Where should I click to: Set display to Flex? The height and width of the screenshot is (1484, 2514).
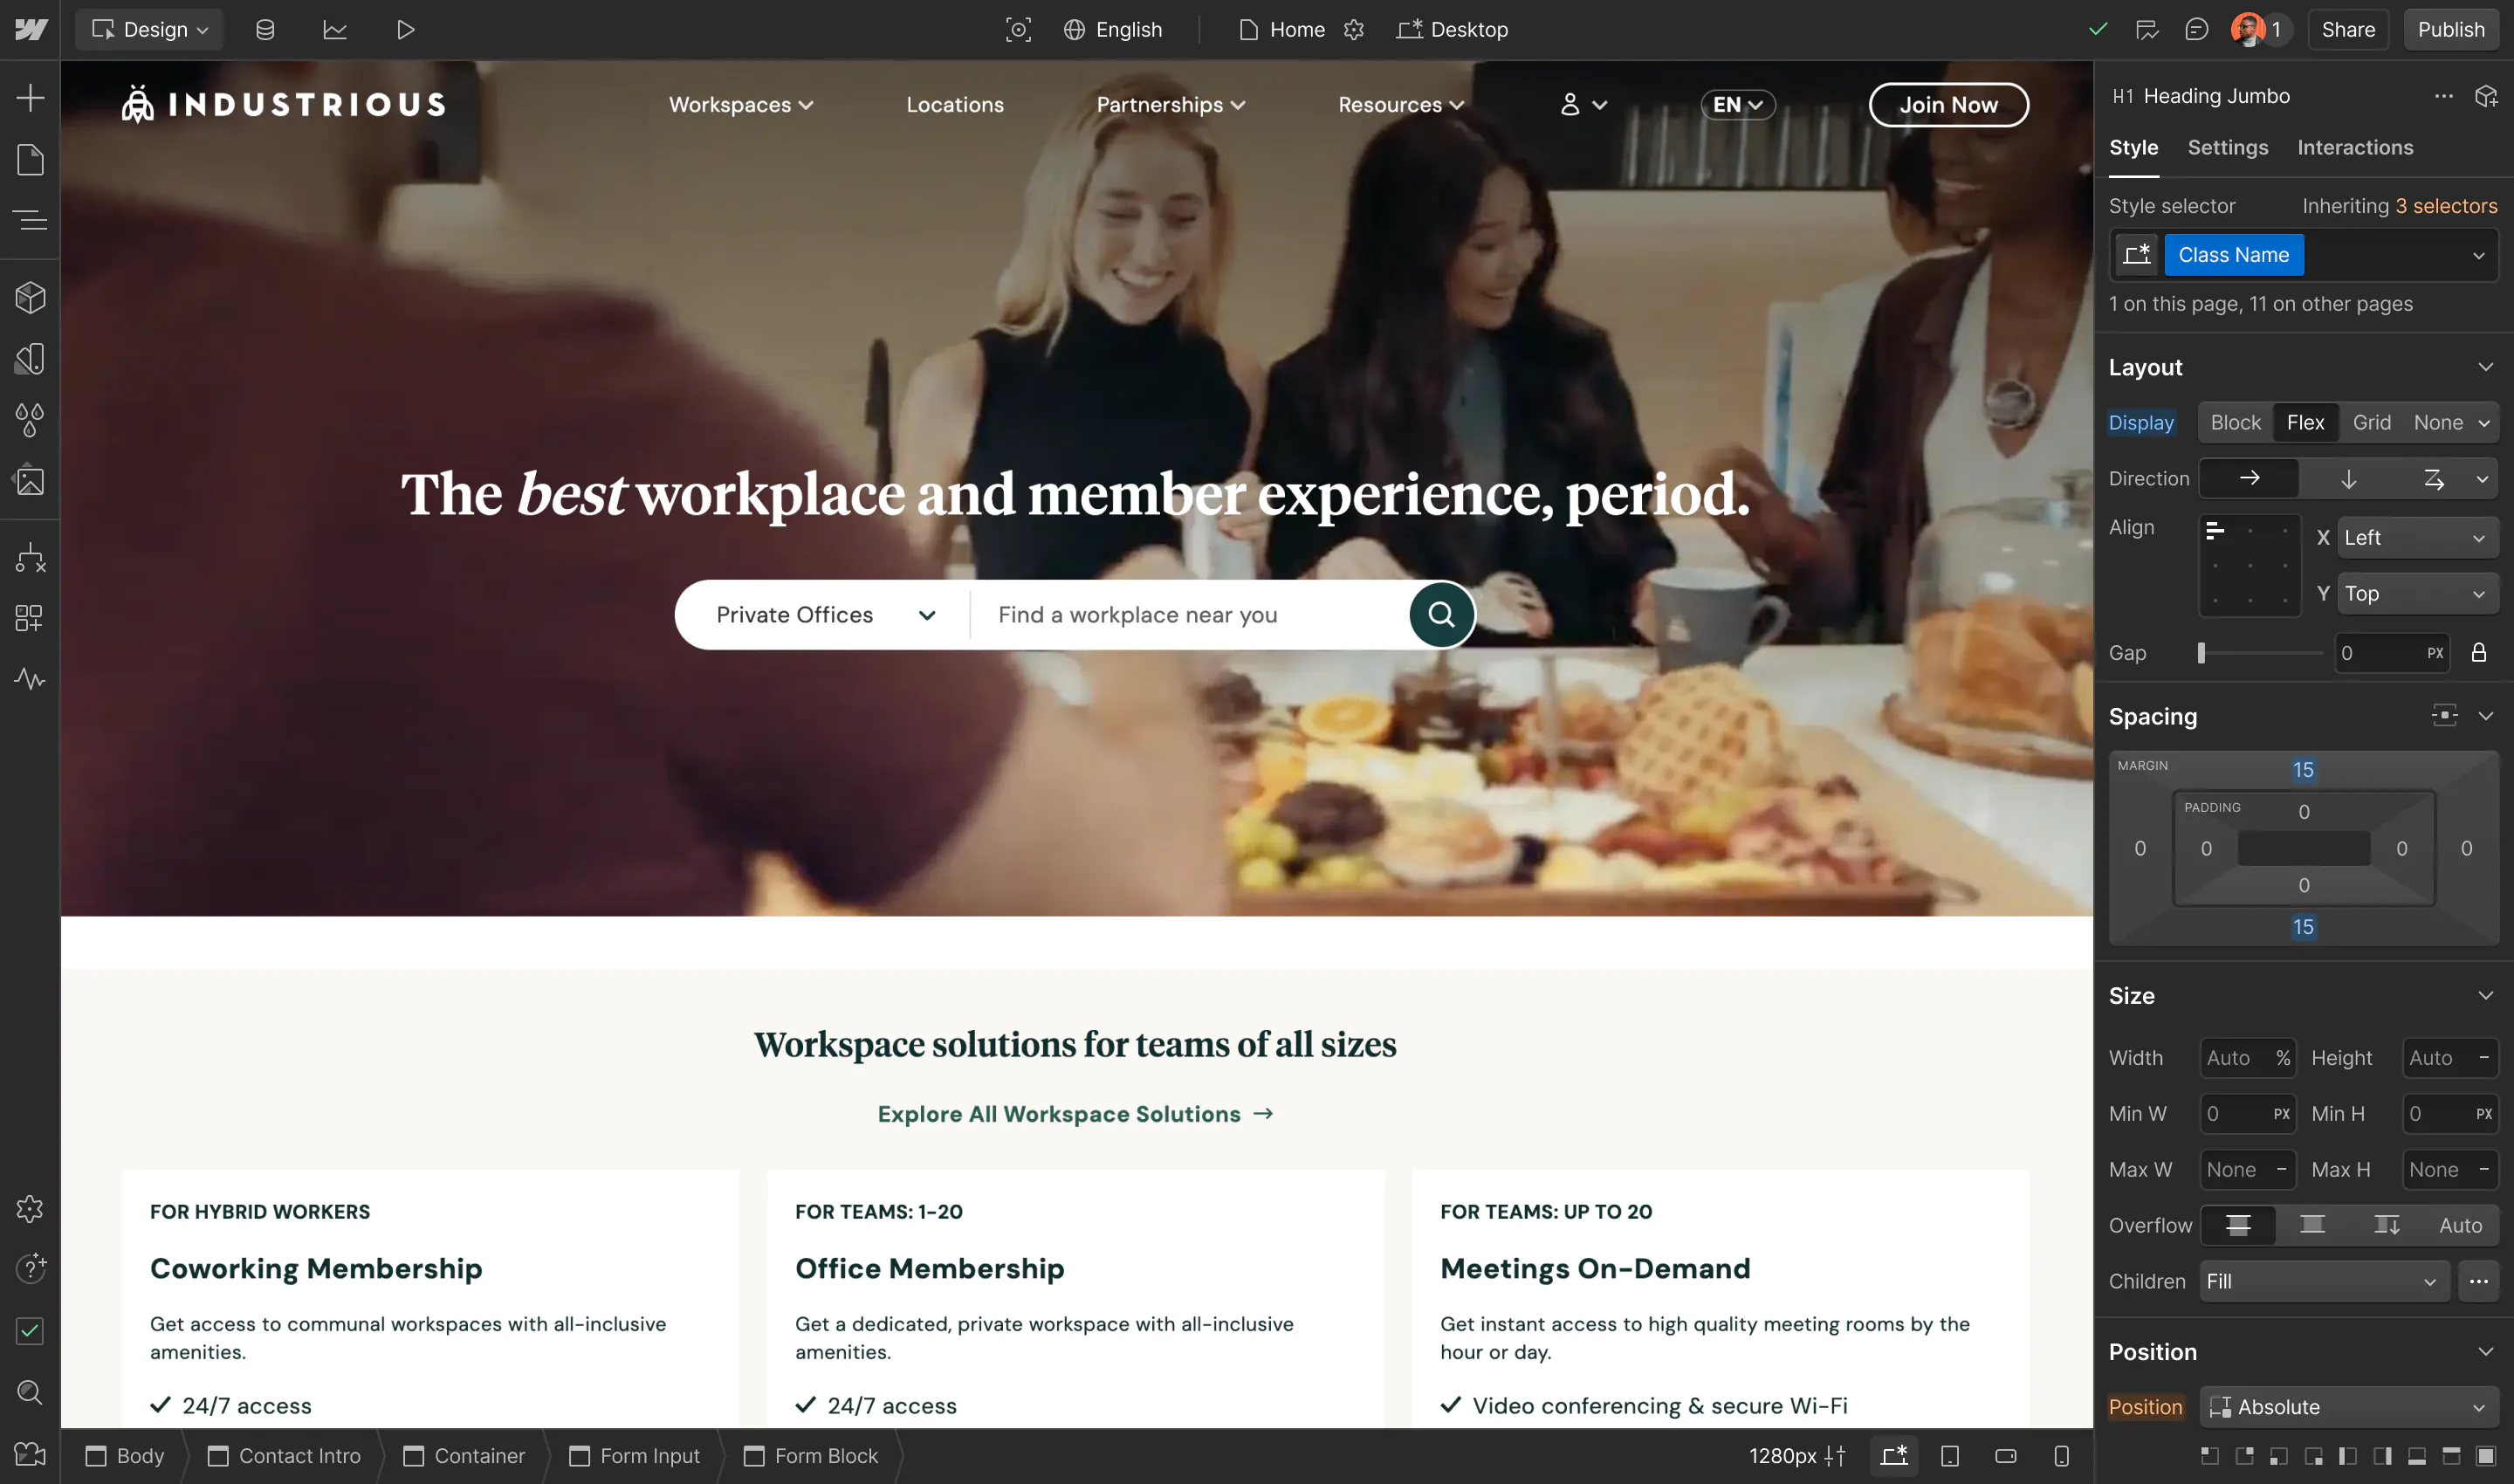[2305, 423]
